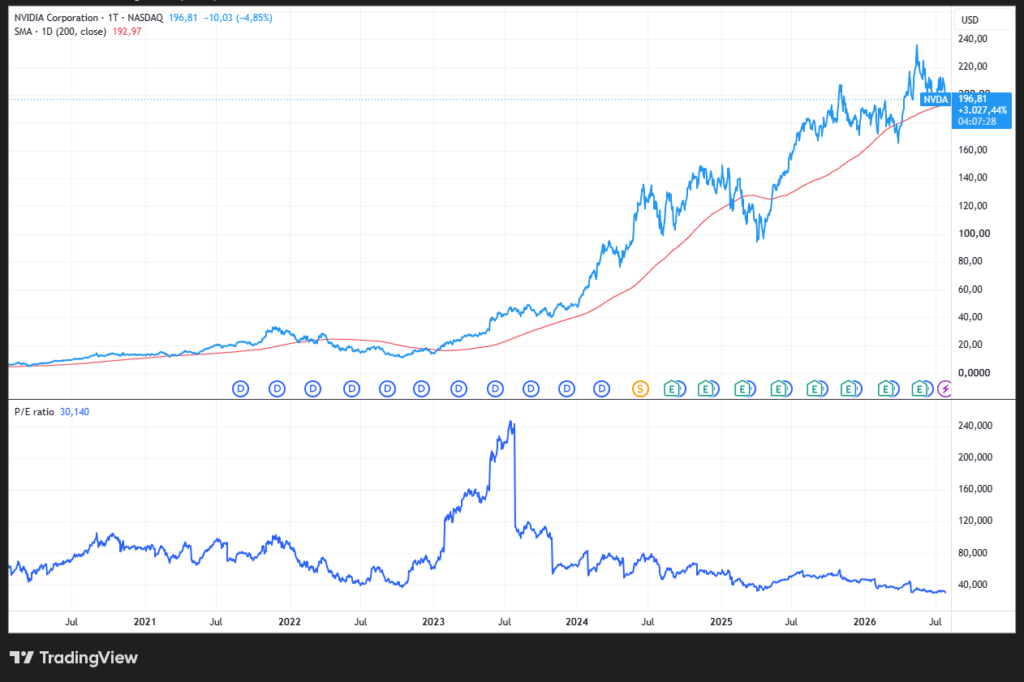Click the blue NVDA symbol price tag
The image size is (1024, 682).
935,99
